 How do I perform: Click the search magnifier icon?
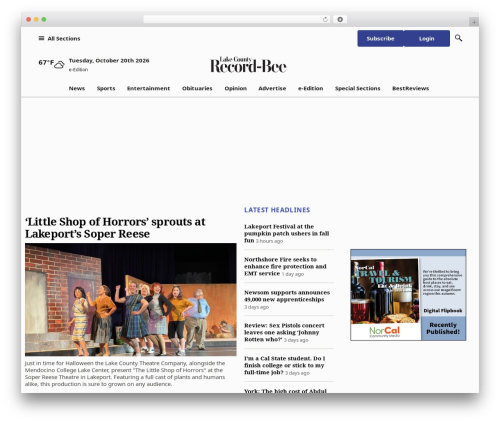[458, 38]
